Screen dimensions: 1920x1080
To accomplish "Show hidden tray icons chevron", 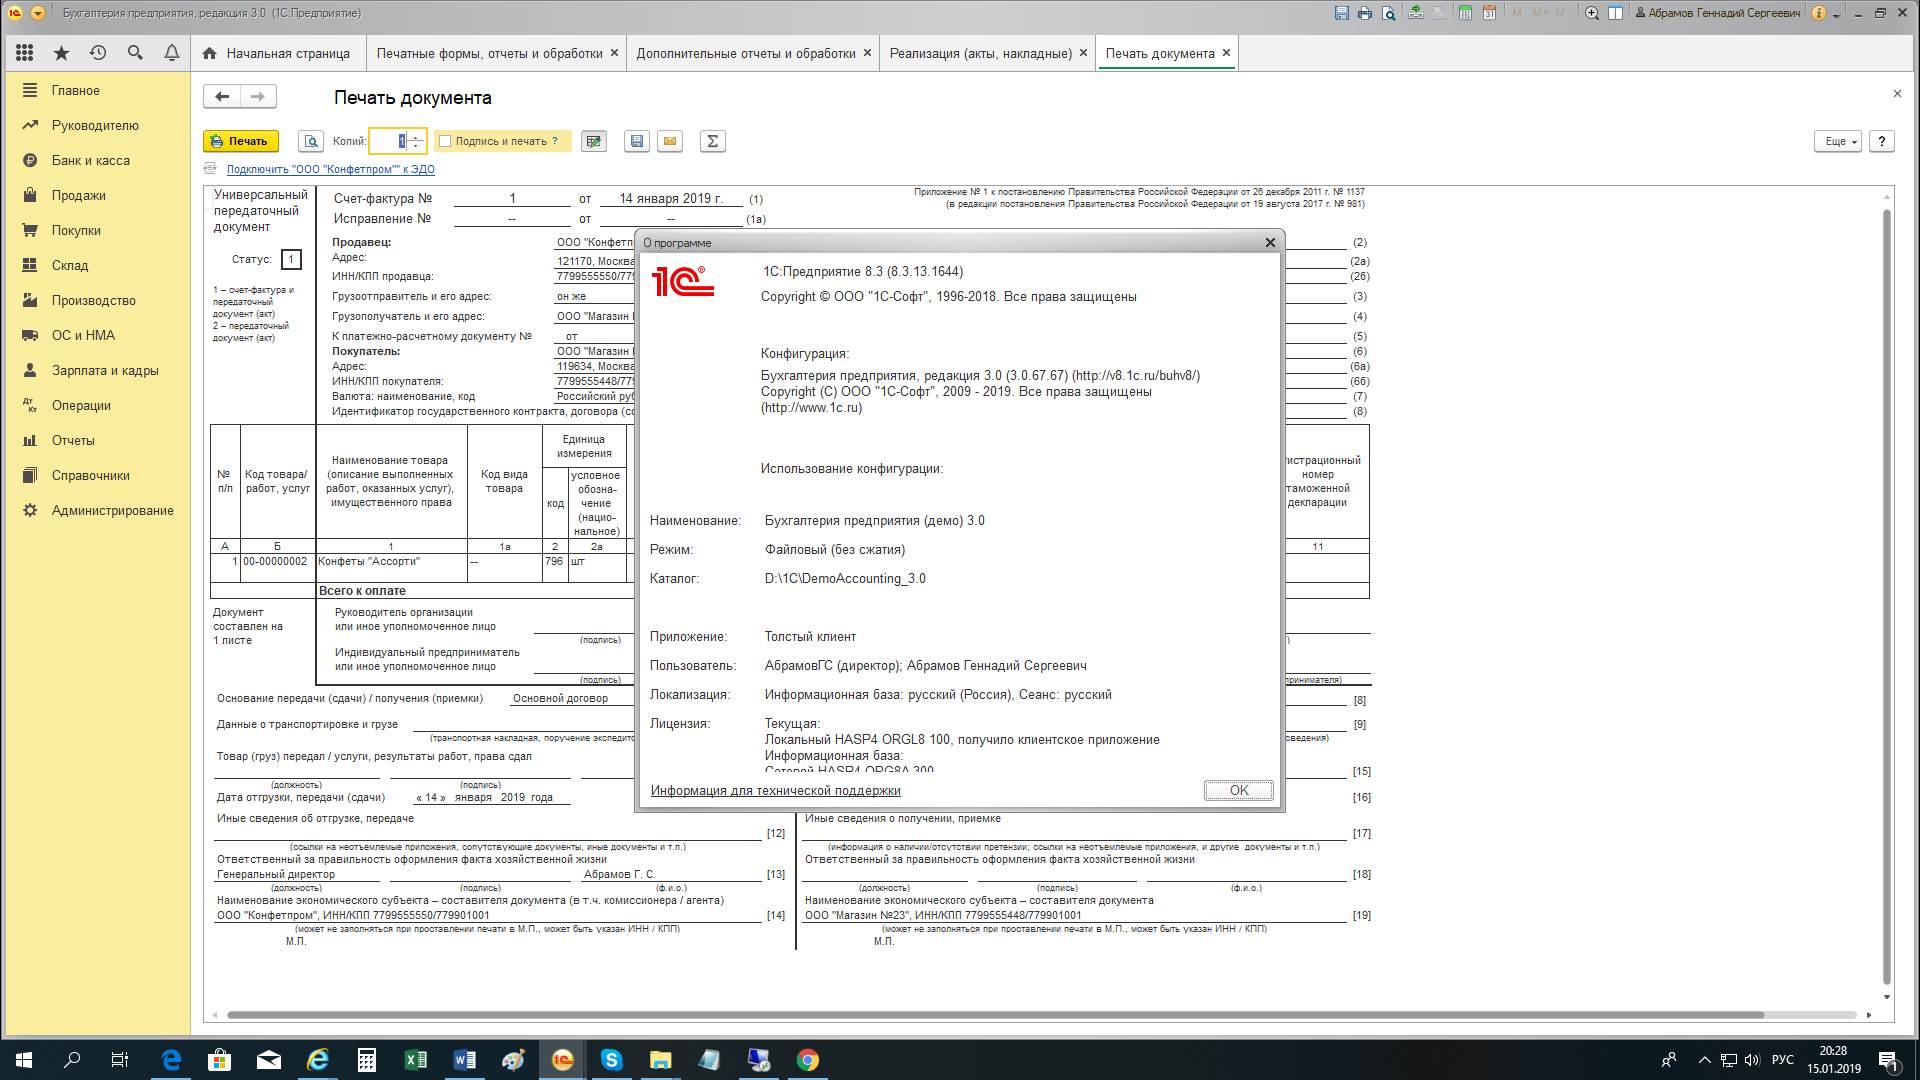I will tap(1704, 1060).
